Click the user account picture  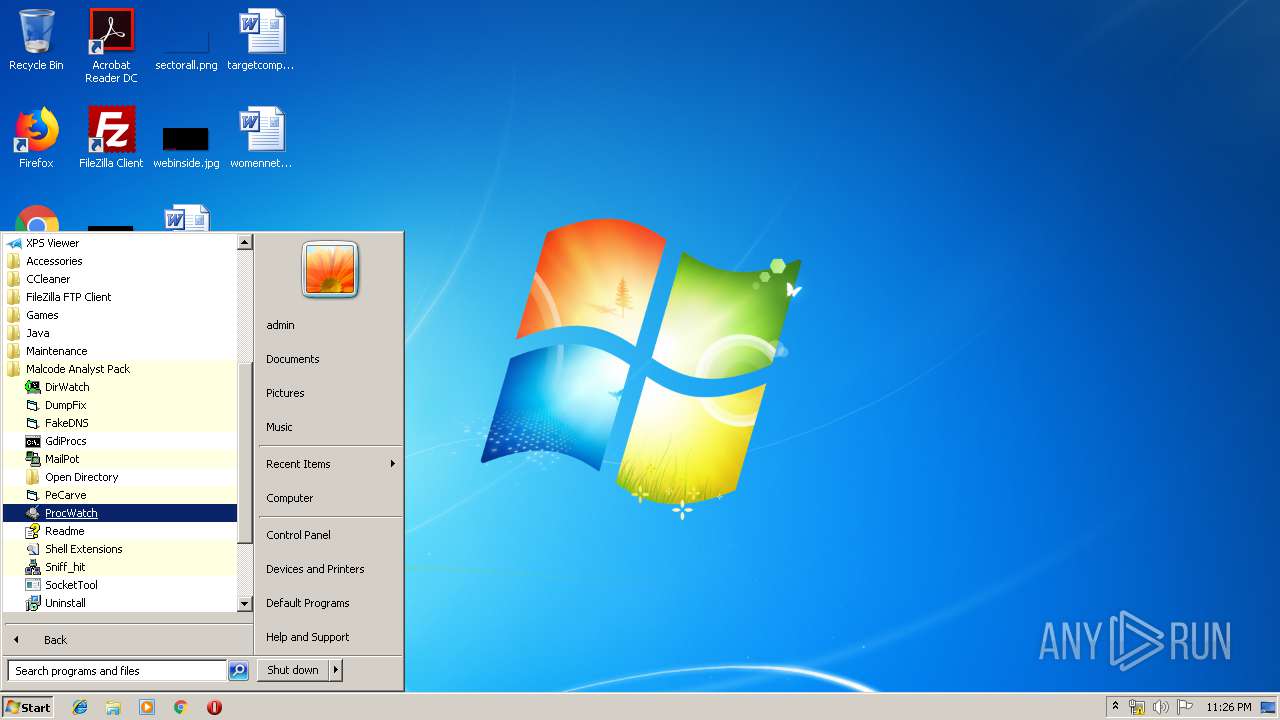coord(330,270)
